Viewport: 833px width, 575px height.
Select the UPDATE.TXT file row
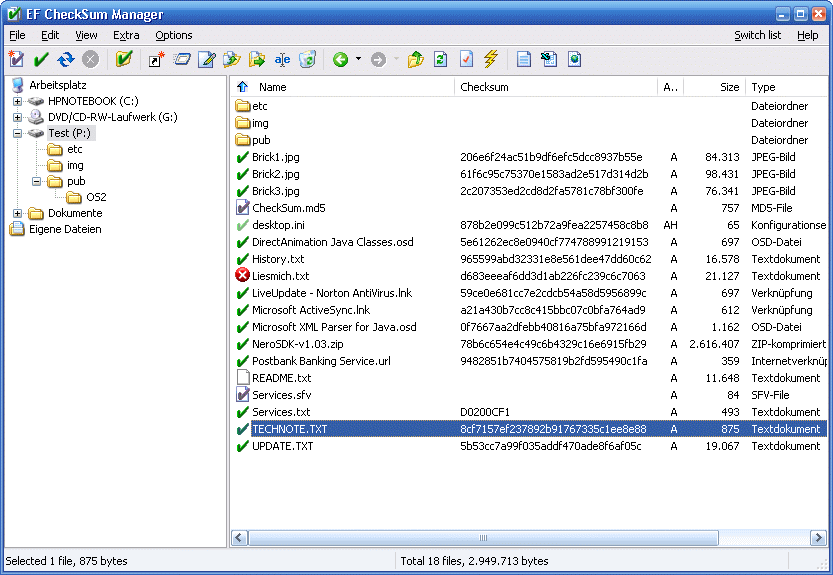529,446
